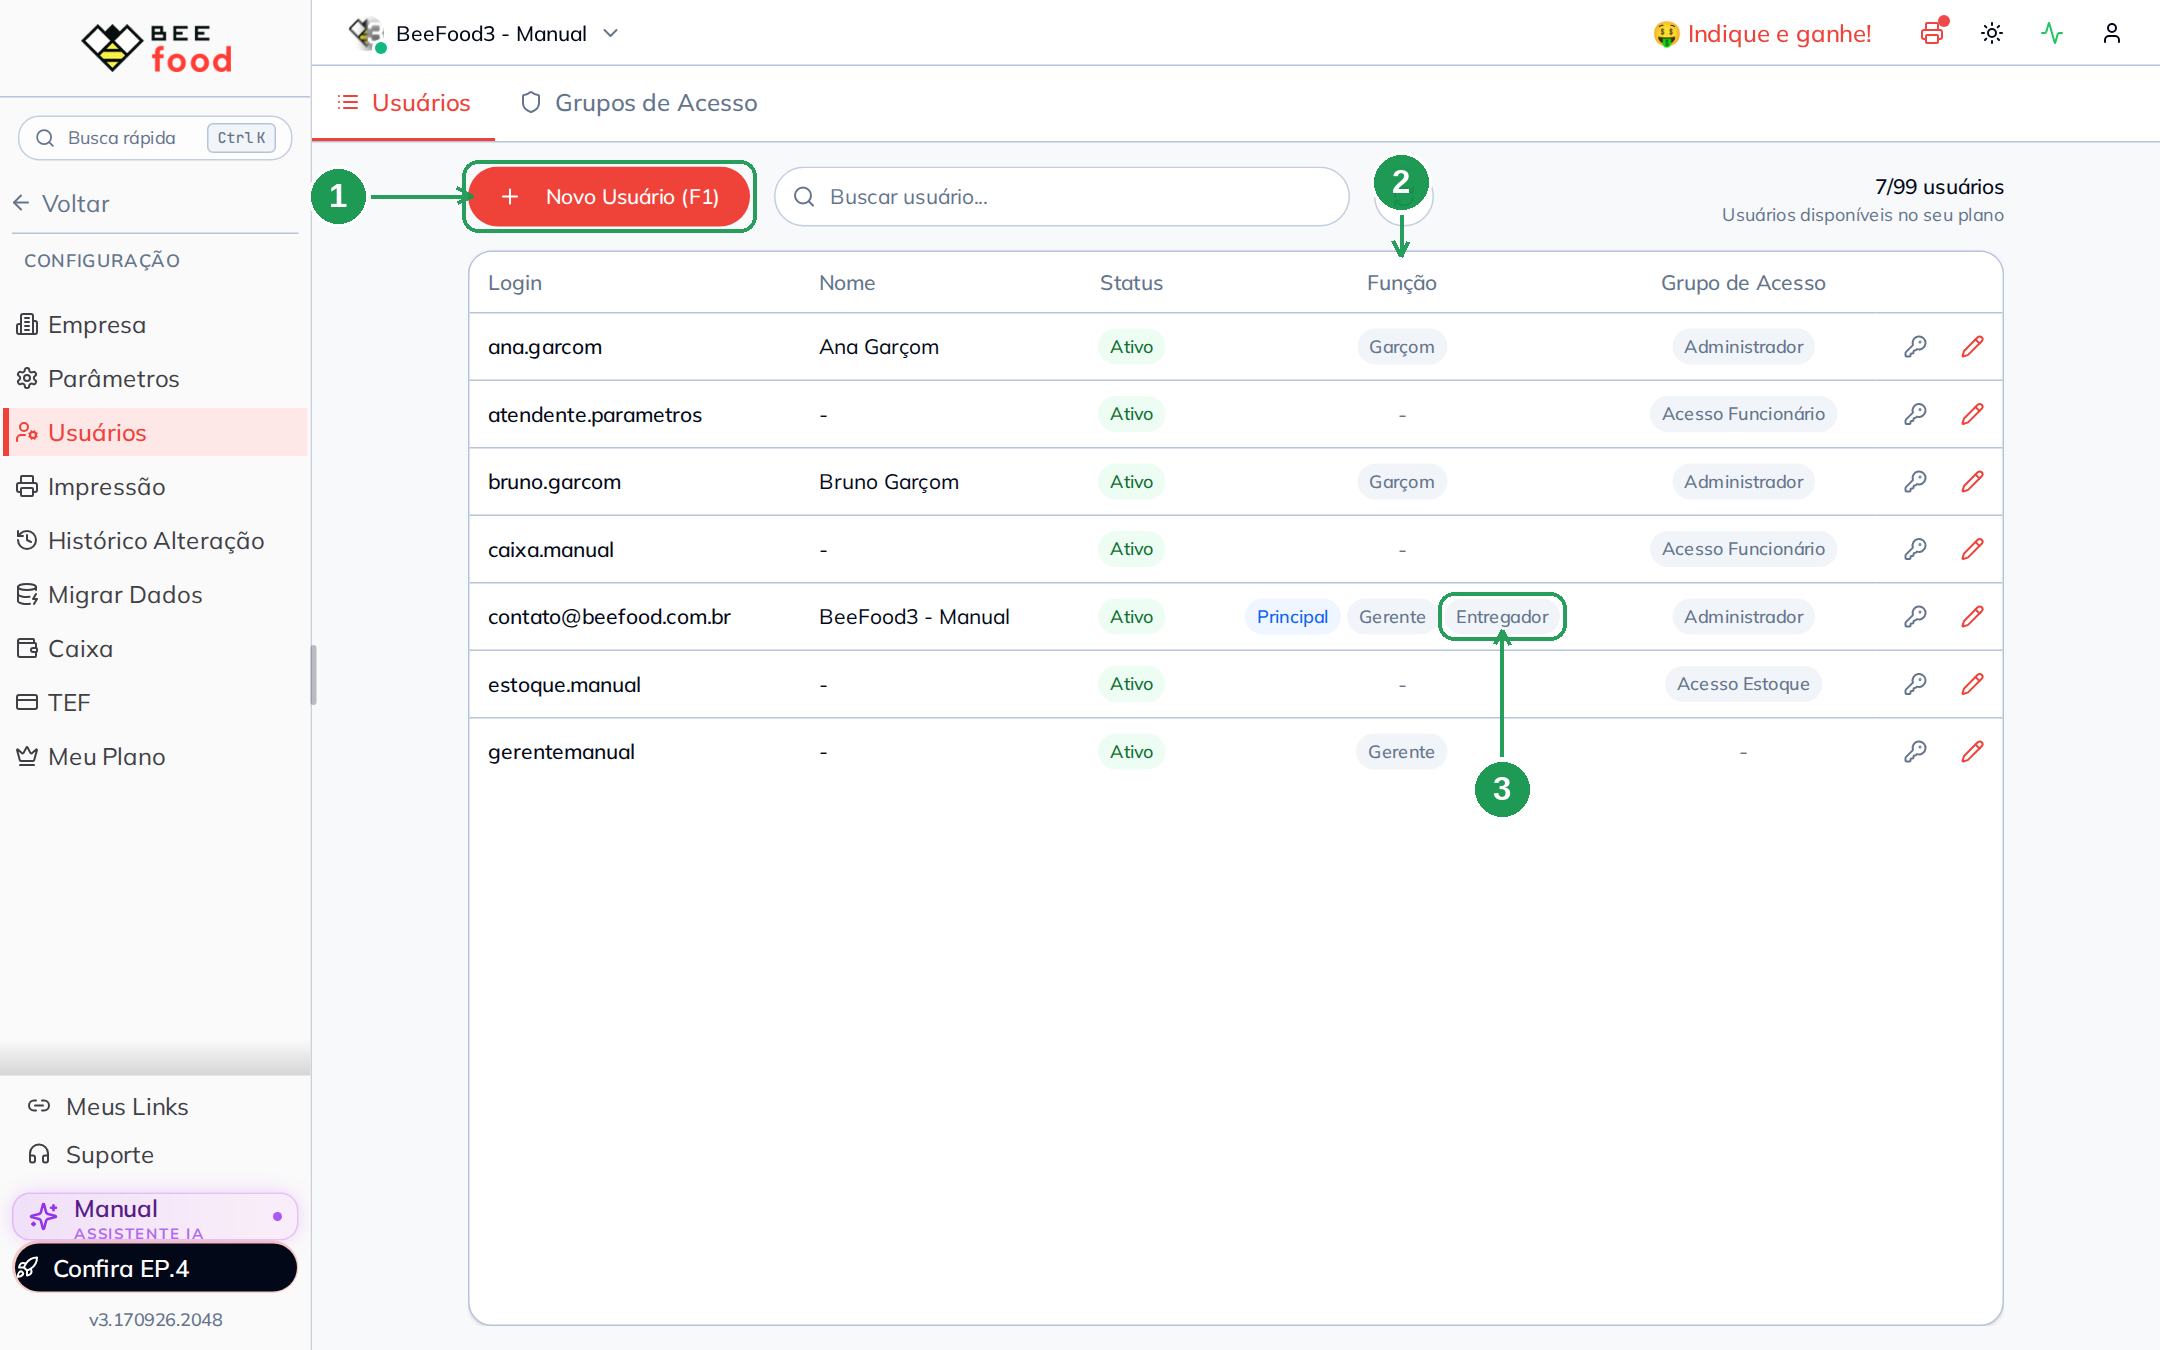Click Entregador role badge
Screen dimensions: 2160x1350
(x=1502, y=617)
